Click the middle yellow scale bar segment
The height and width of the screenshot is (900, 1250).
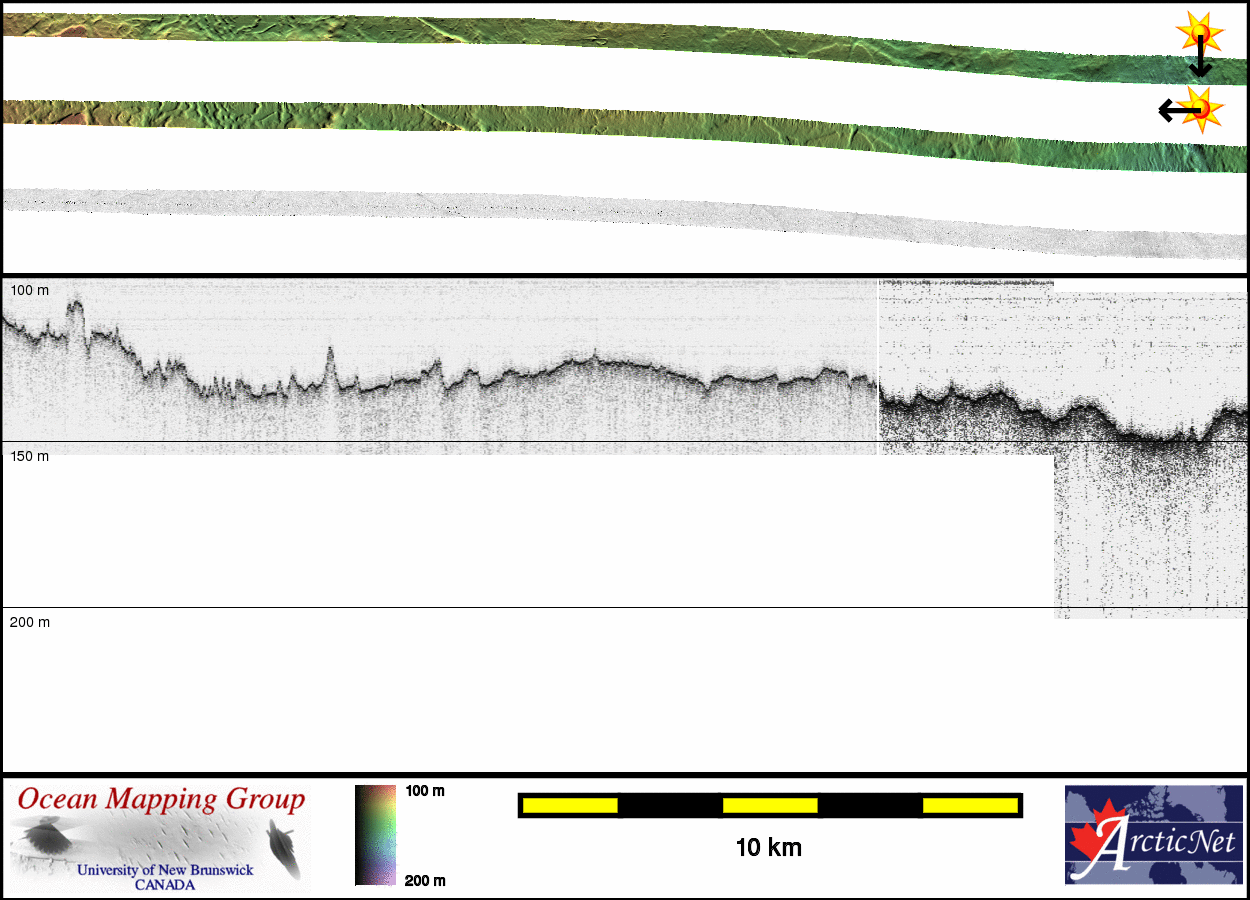coord(770,805)
